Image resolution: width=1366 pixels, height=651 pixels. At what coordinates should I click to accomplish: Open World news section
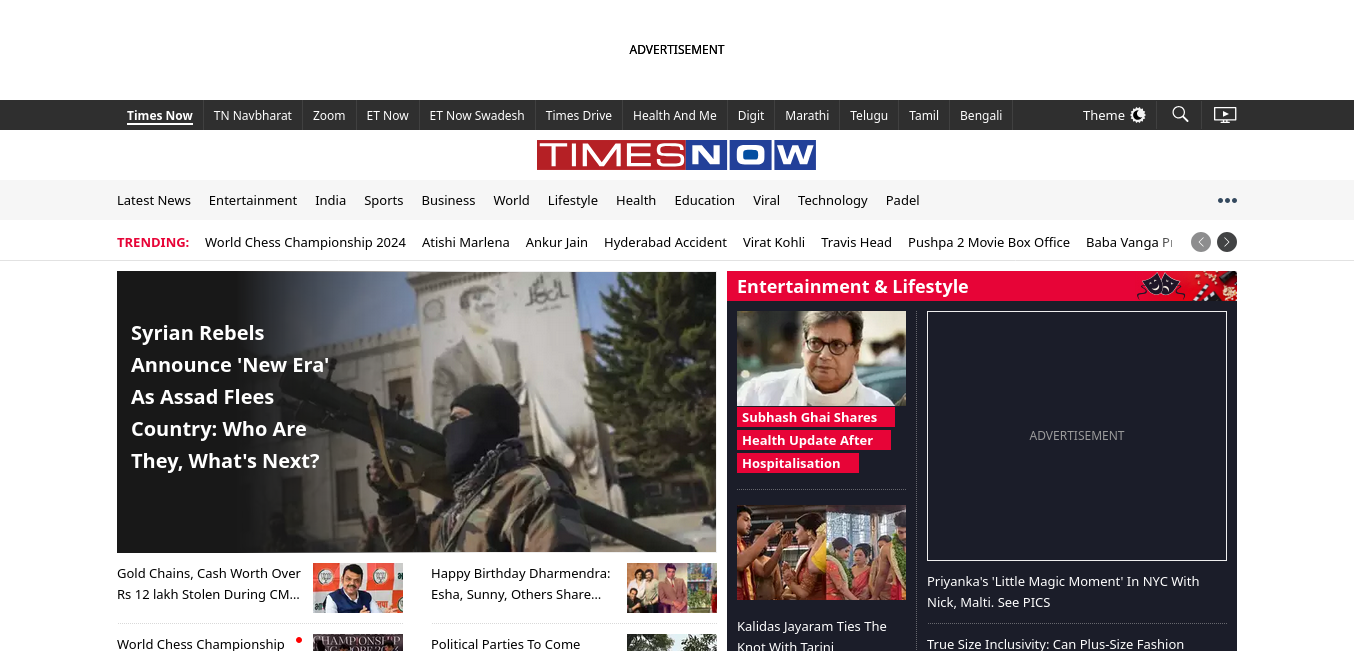[x=511, y=200]
